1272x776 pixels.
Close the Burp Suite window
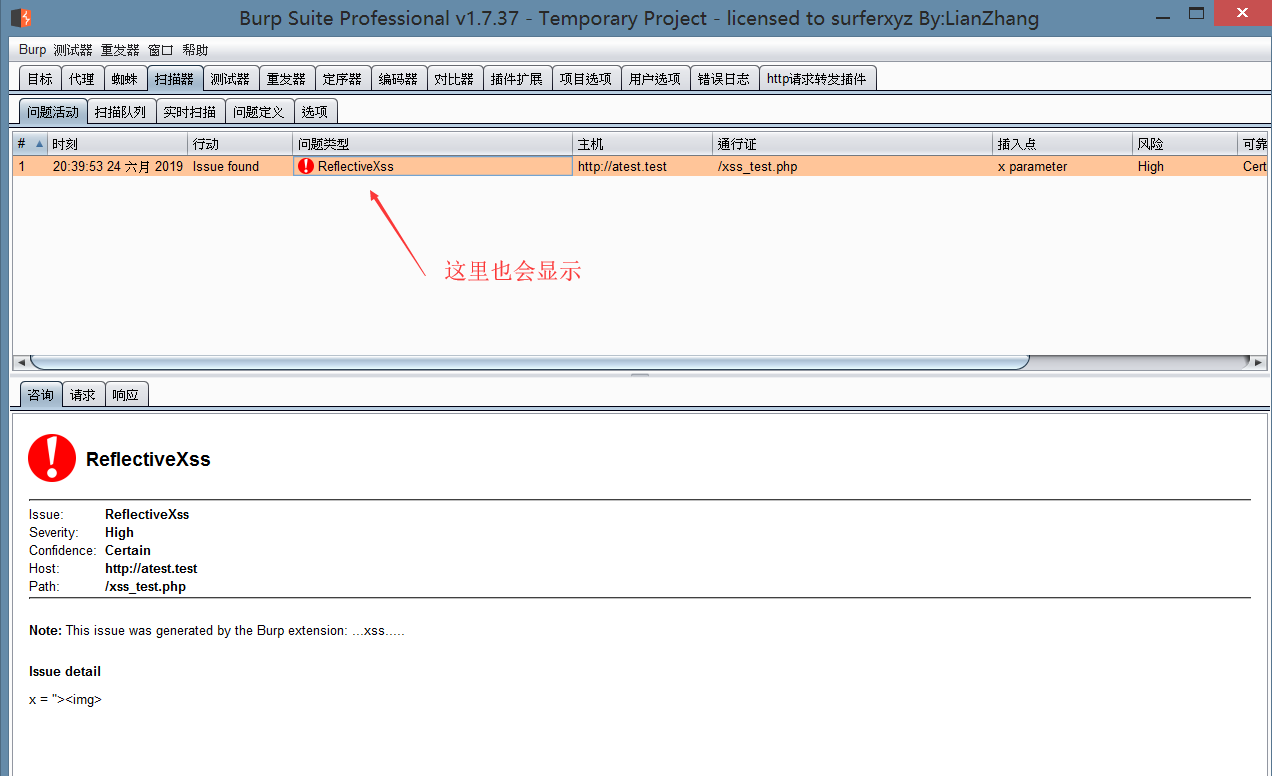click(x=1241, y=13)
